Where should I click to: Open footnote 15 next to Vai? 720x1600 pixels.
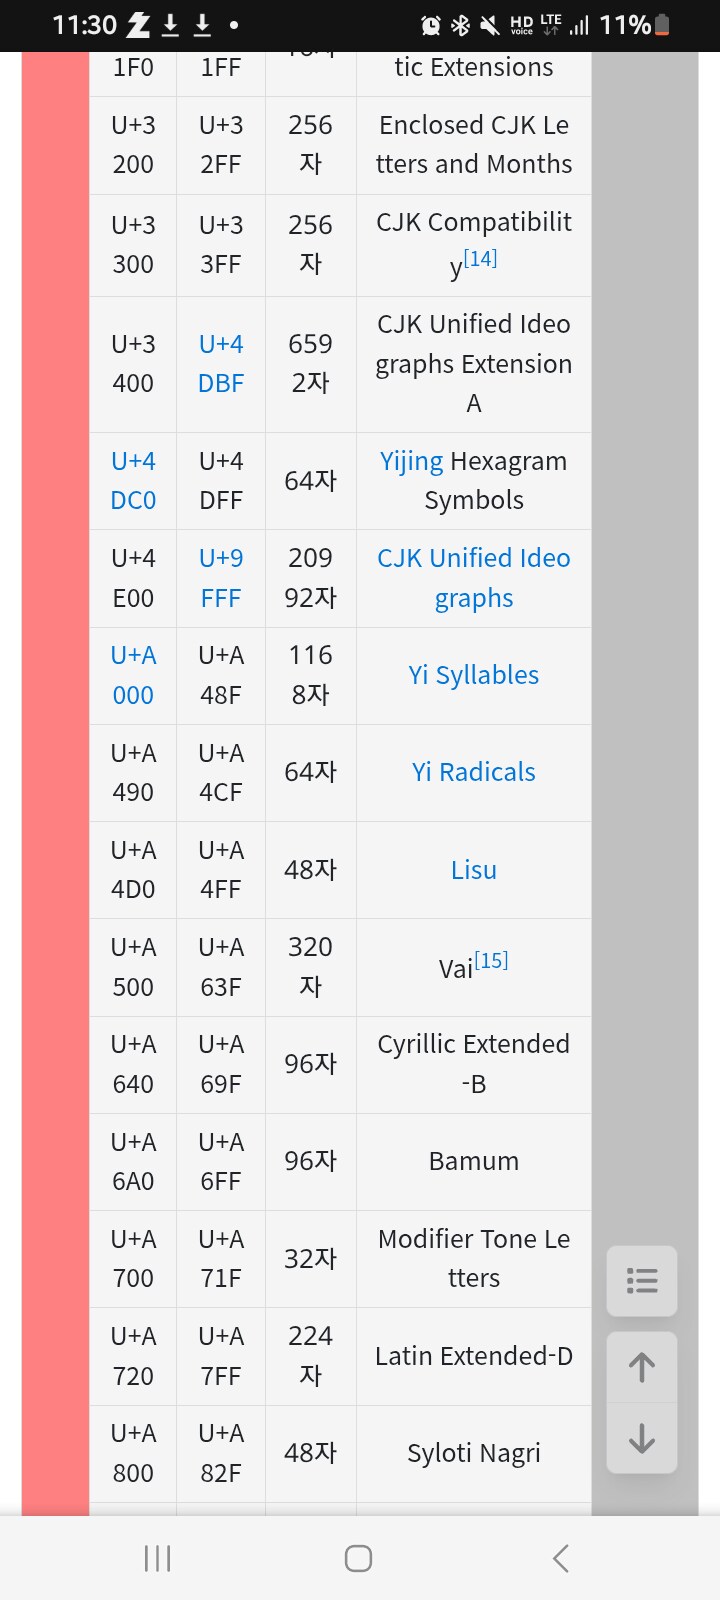491,961
